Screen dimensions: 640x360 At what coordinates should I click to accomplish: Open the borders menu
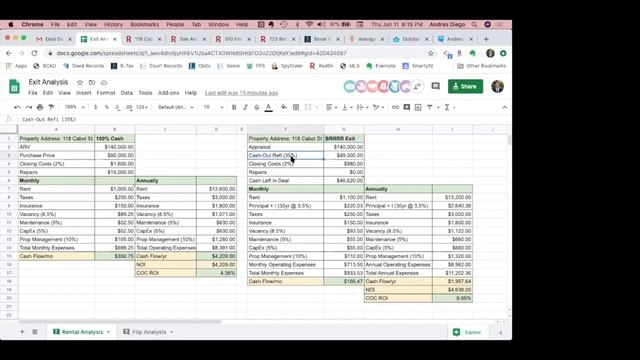[296, 107]
